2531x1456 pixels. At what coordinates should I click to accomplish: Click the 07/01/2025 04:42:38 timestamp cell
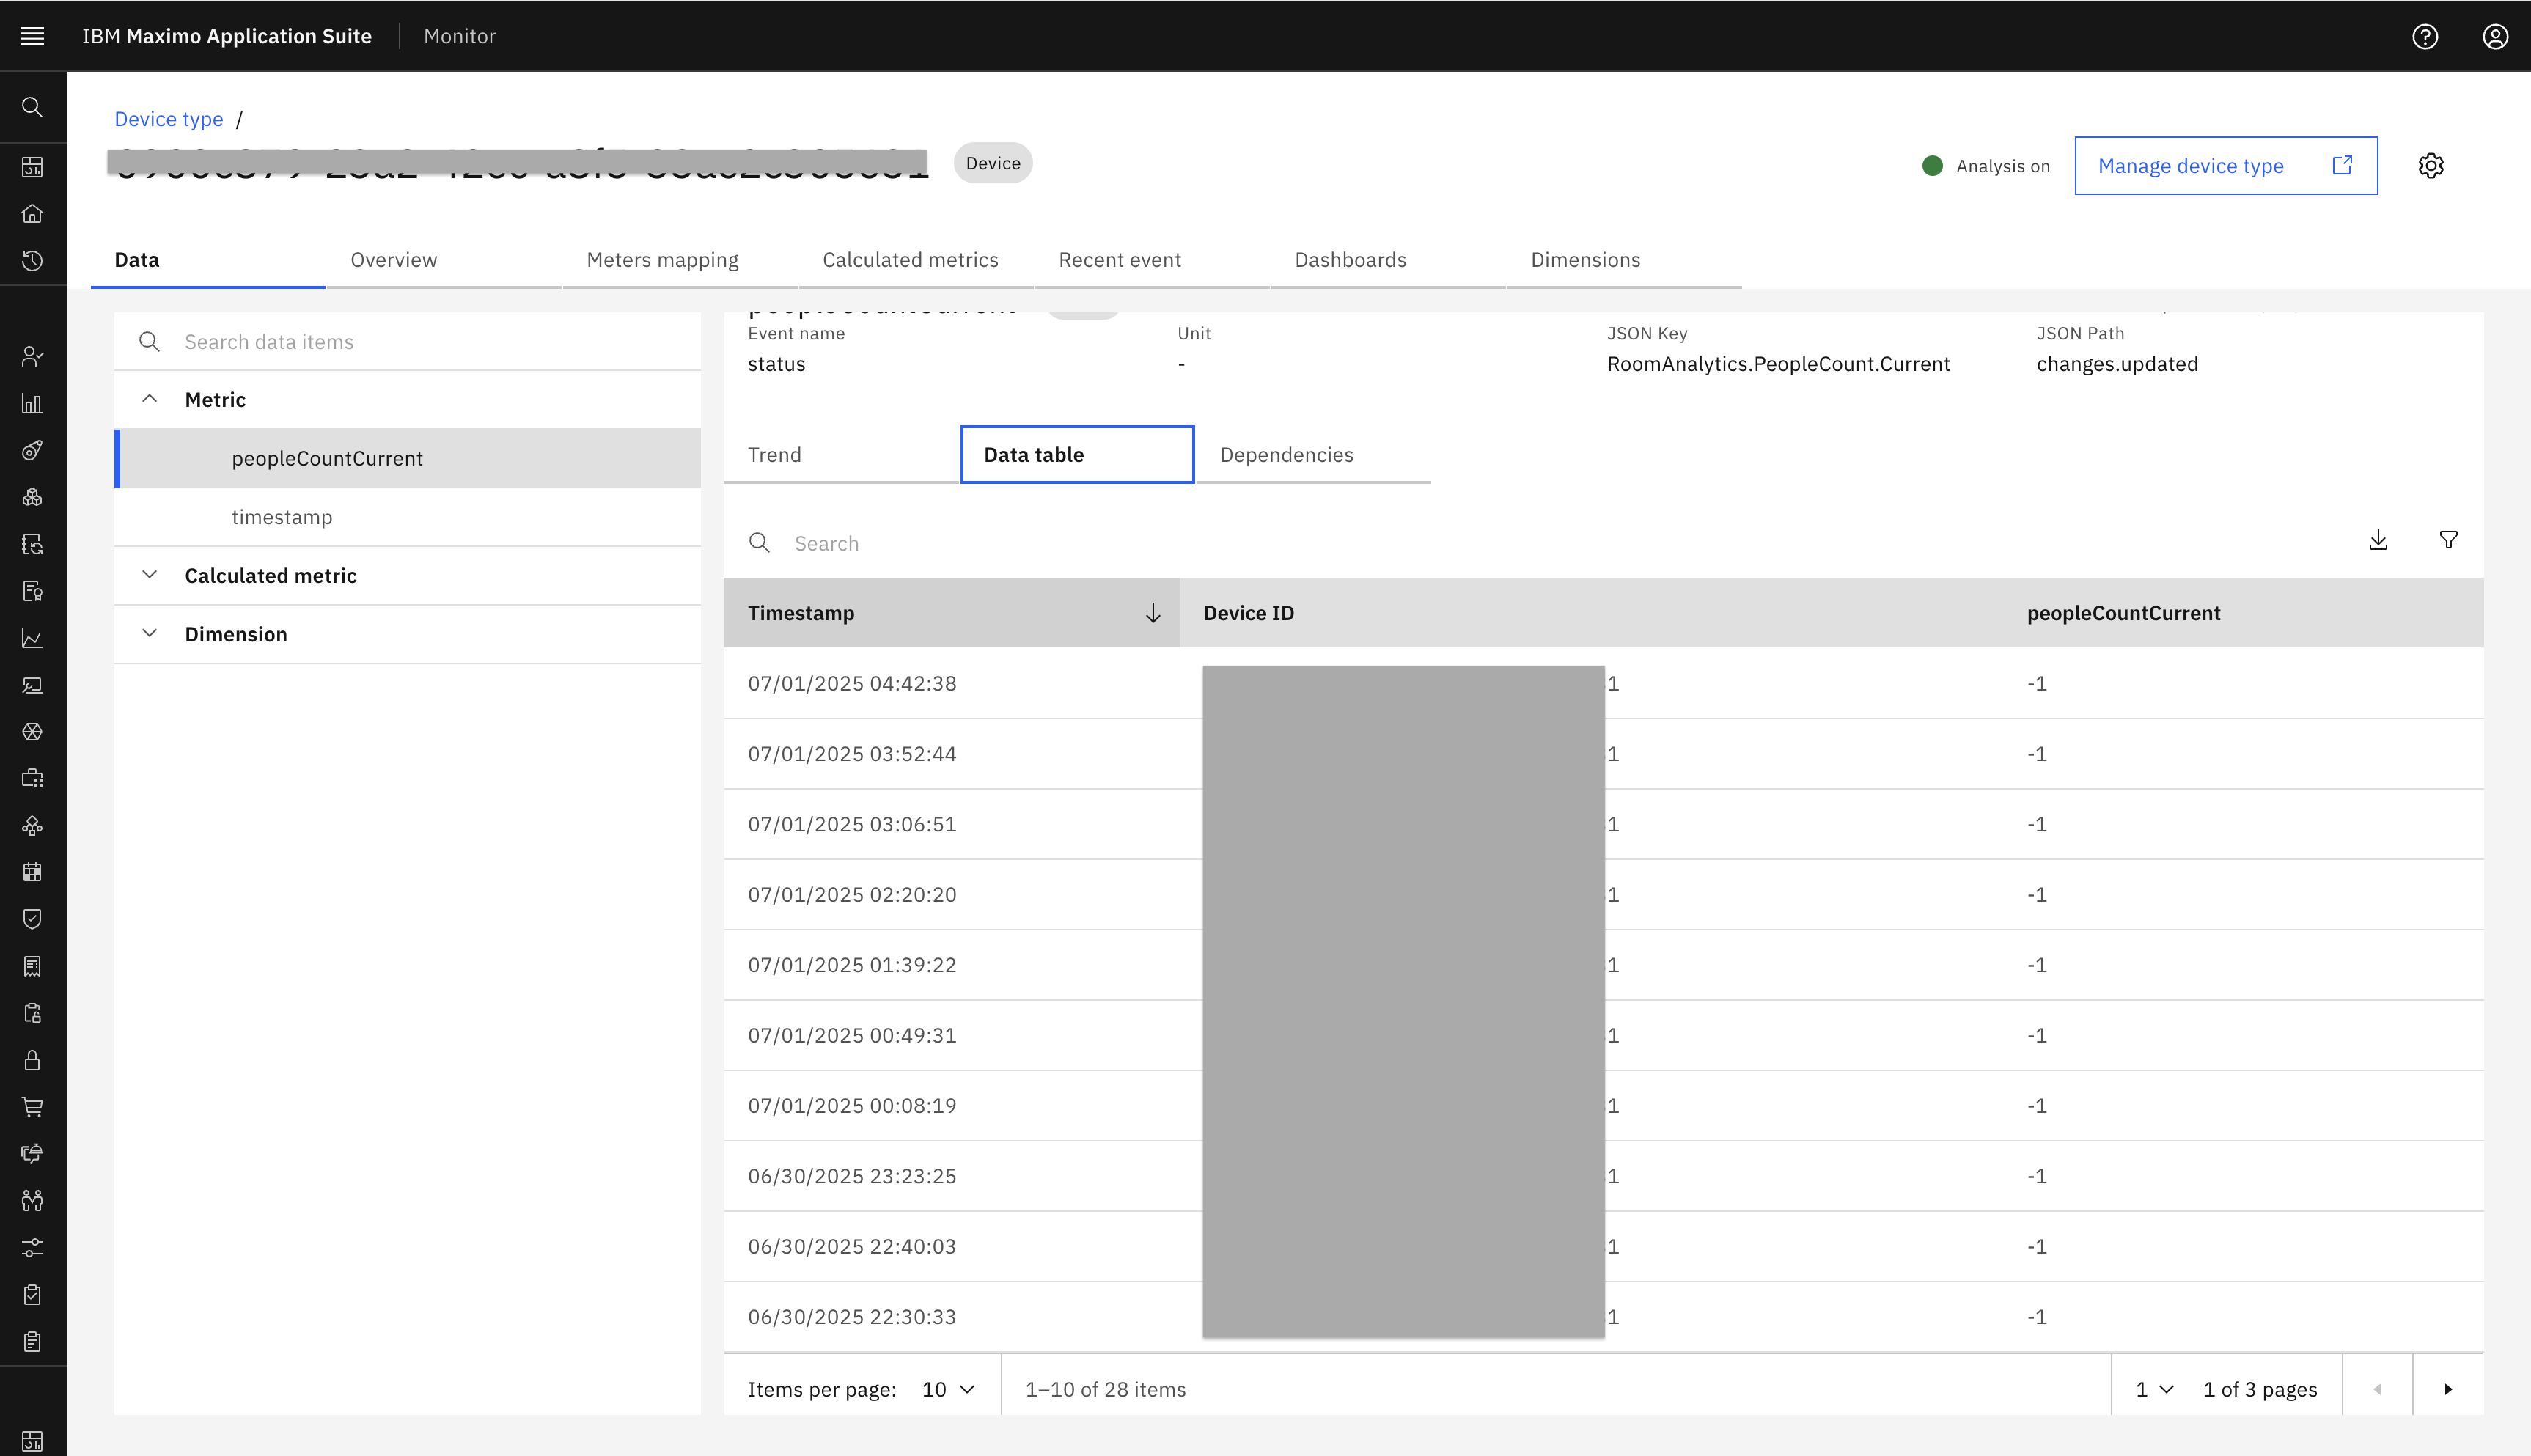(x=852, y=683)
